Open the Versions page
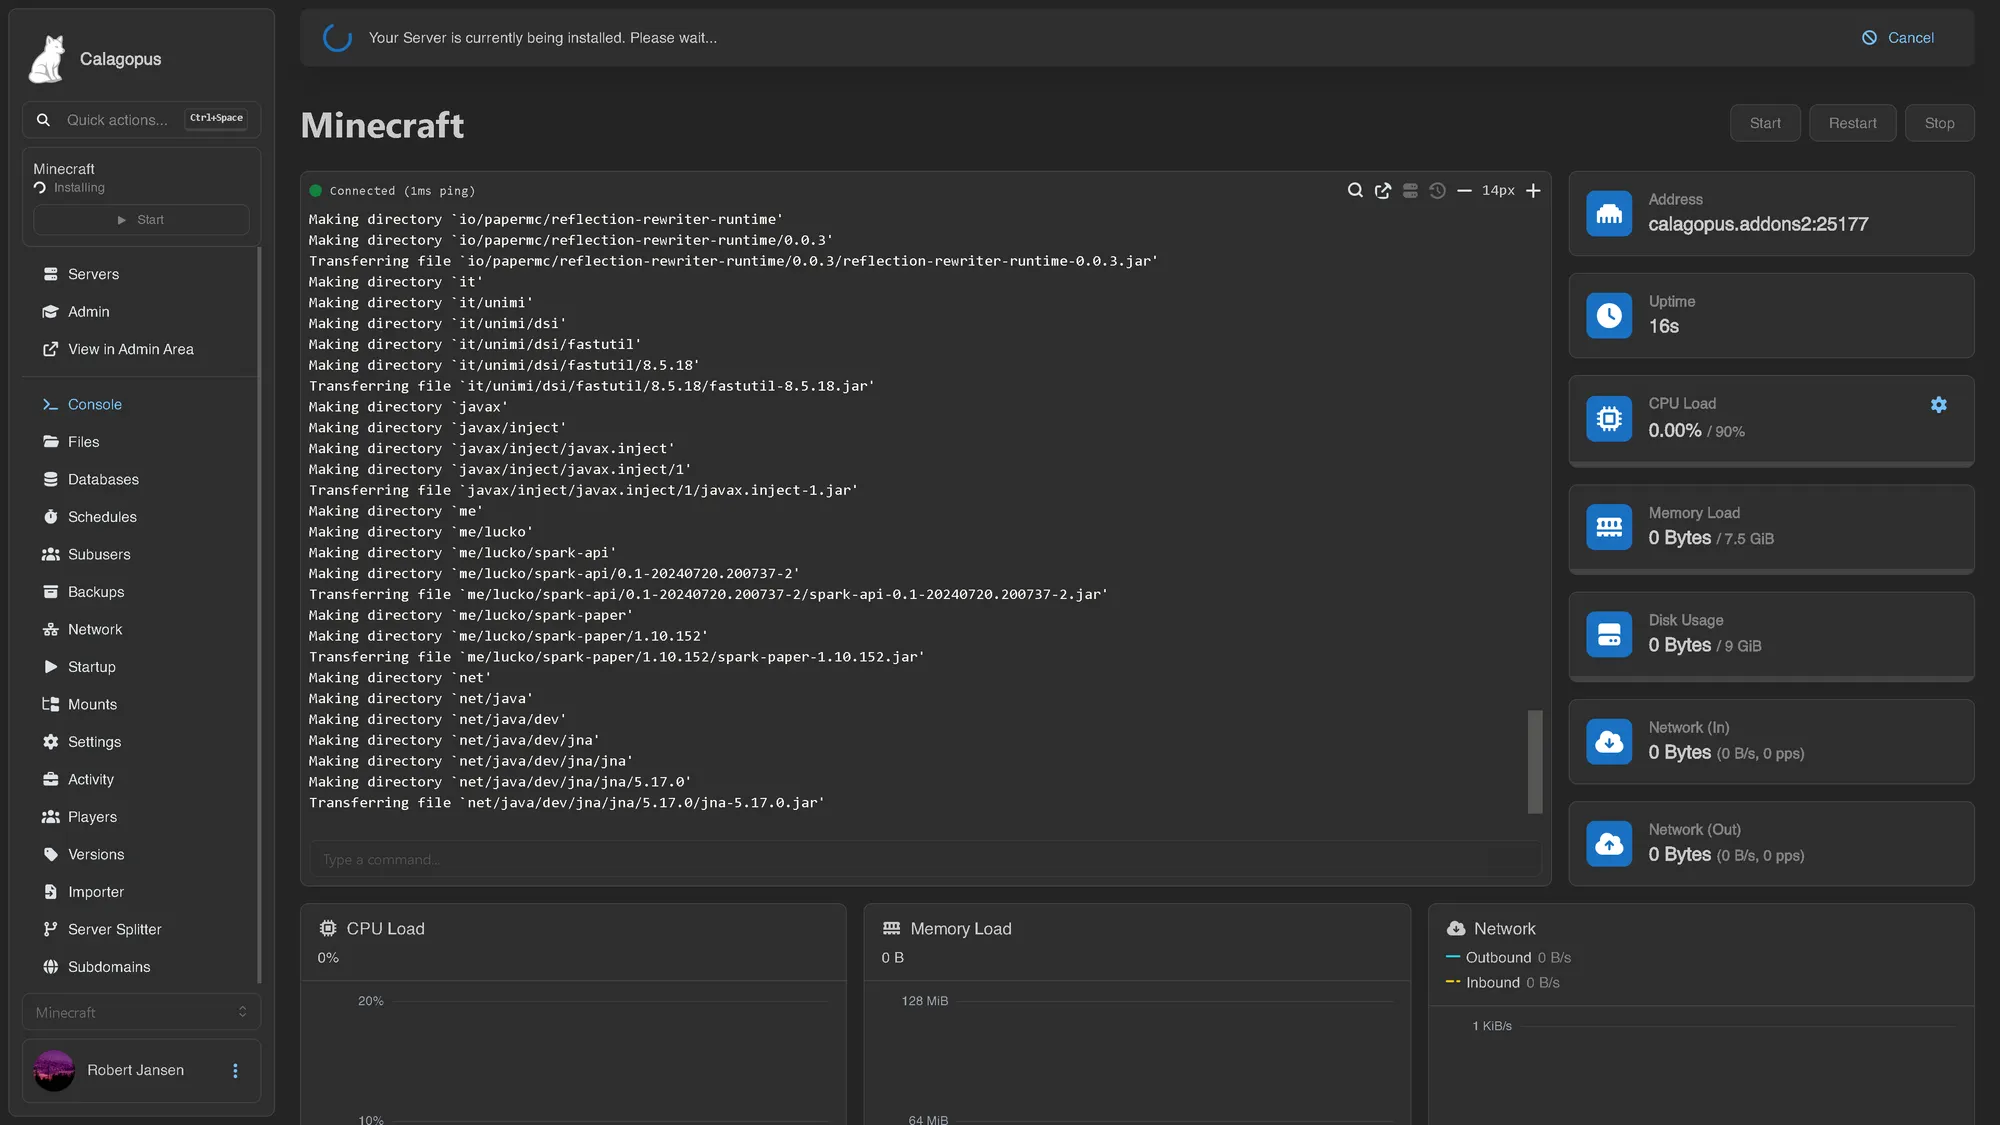This screenshot has width=2000, height=1125. pos(141,854)
